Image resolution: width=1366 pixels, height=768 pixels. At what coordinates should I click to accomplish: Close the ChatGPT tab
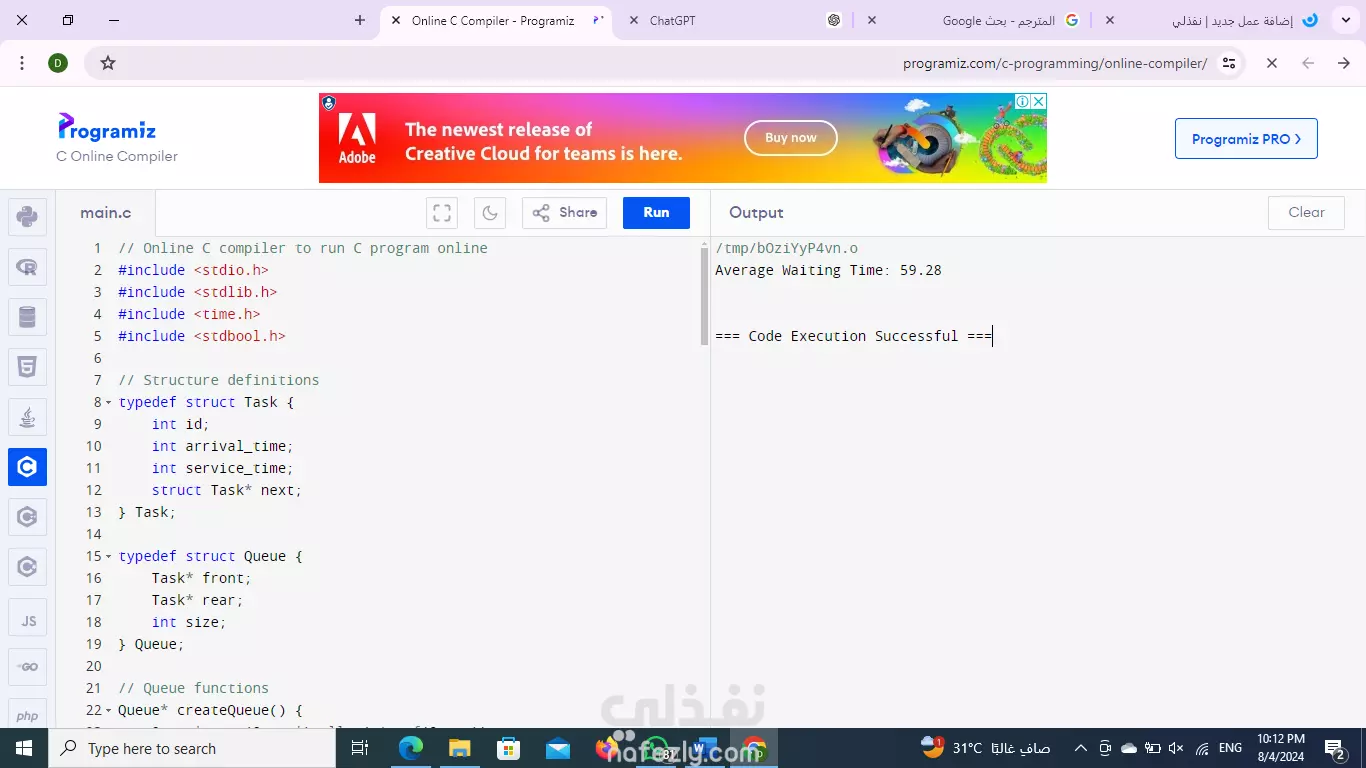[633, 20]
